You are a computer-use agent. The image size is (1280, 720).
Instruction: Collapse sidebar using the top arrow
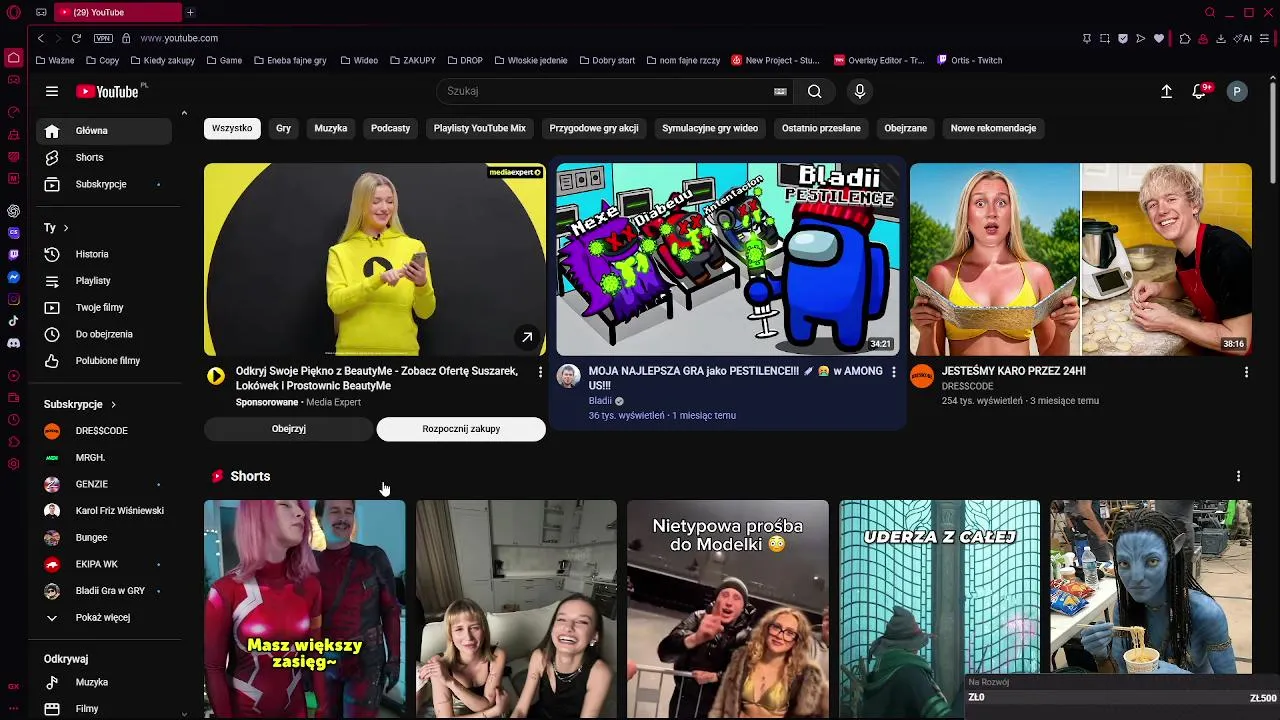(x=184, y=113)
